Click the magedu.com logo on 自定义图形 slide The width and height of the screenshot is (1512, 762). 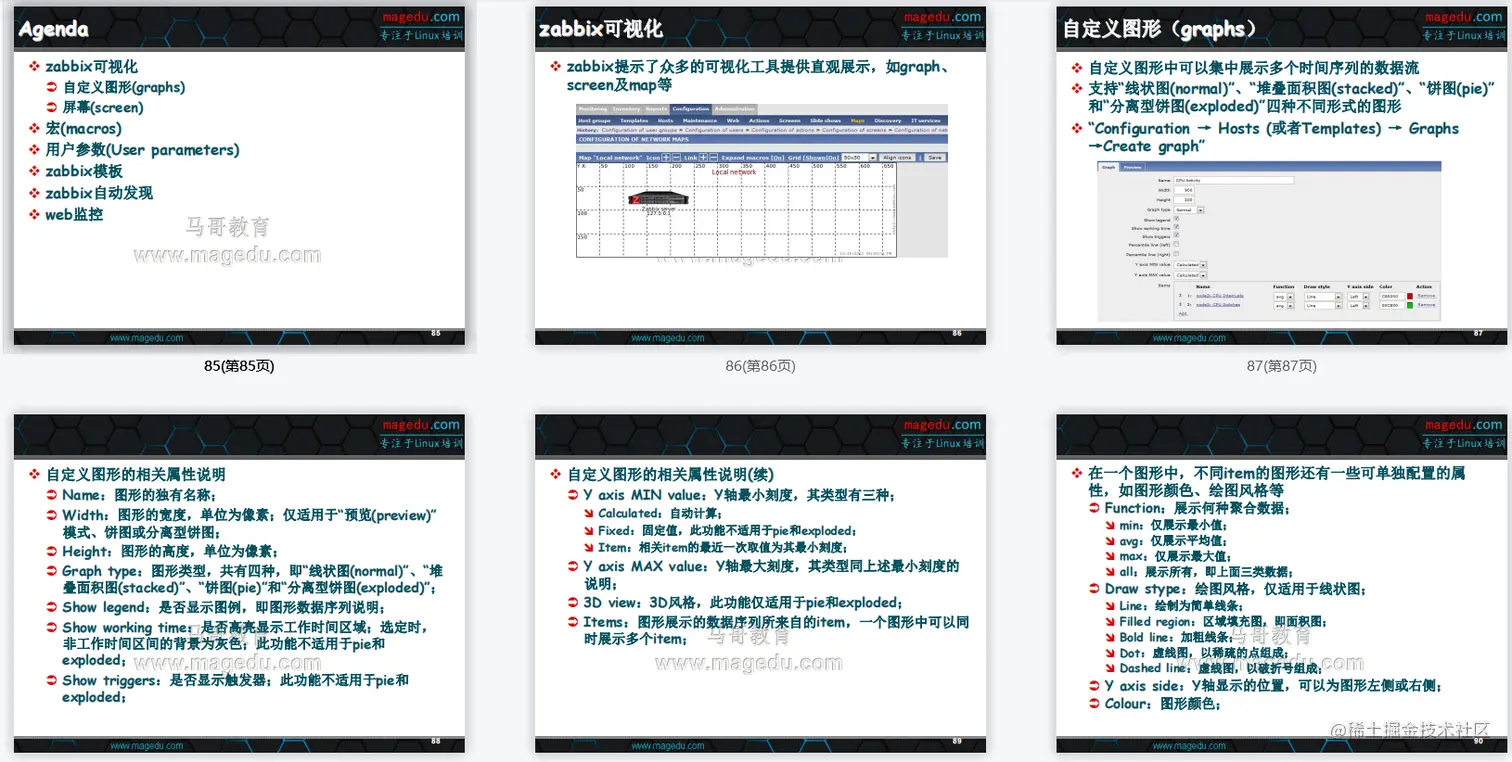[1465, 16]
